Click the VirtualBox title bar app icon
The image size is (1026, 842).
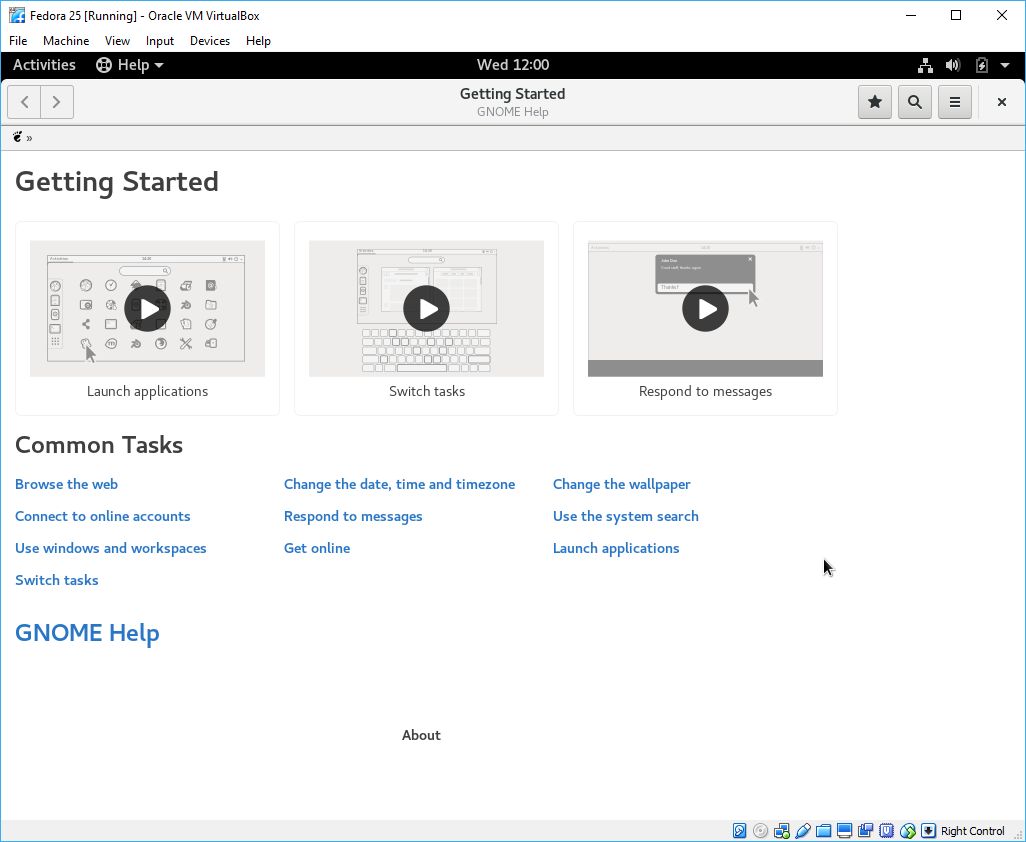(x=16, y=15)
